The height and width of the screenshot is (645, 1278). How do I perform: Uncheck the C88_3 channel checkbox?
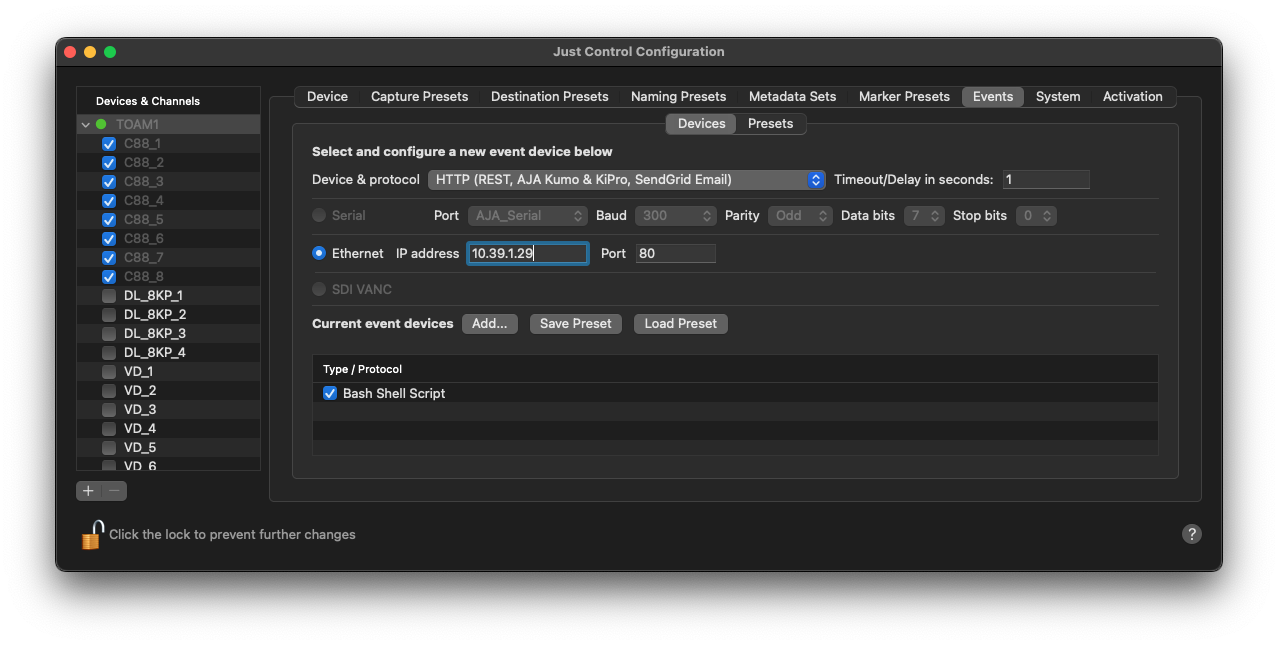(109, 182)
